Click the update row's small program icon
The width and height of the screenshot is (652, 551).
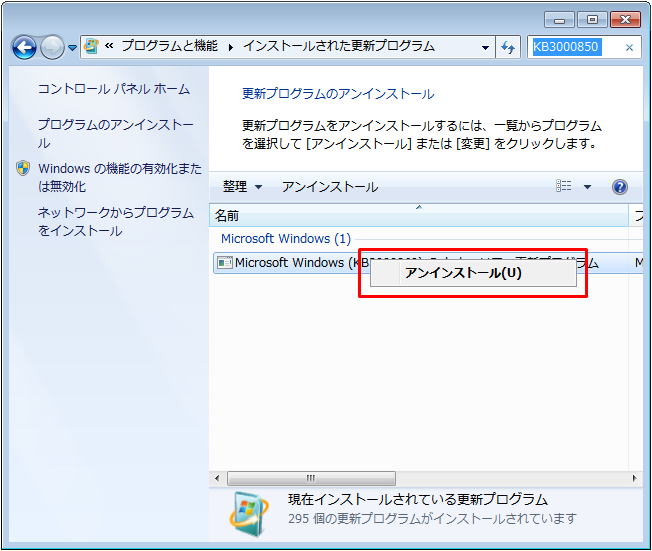point(225,263)
